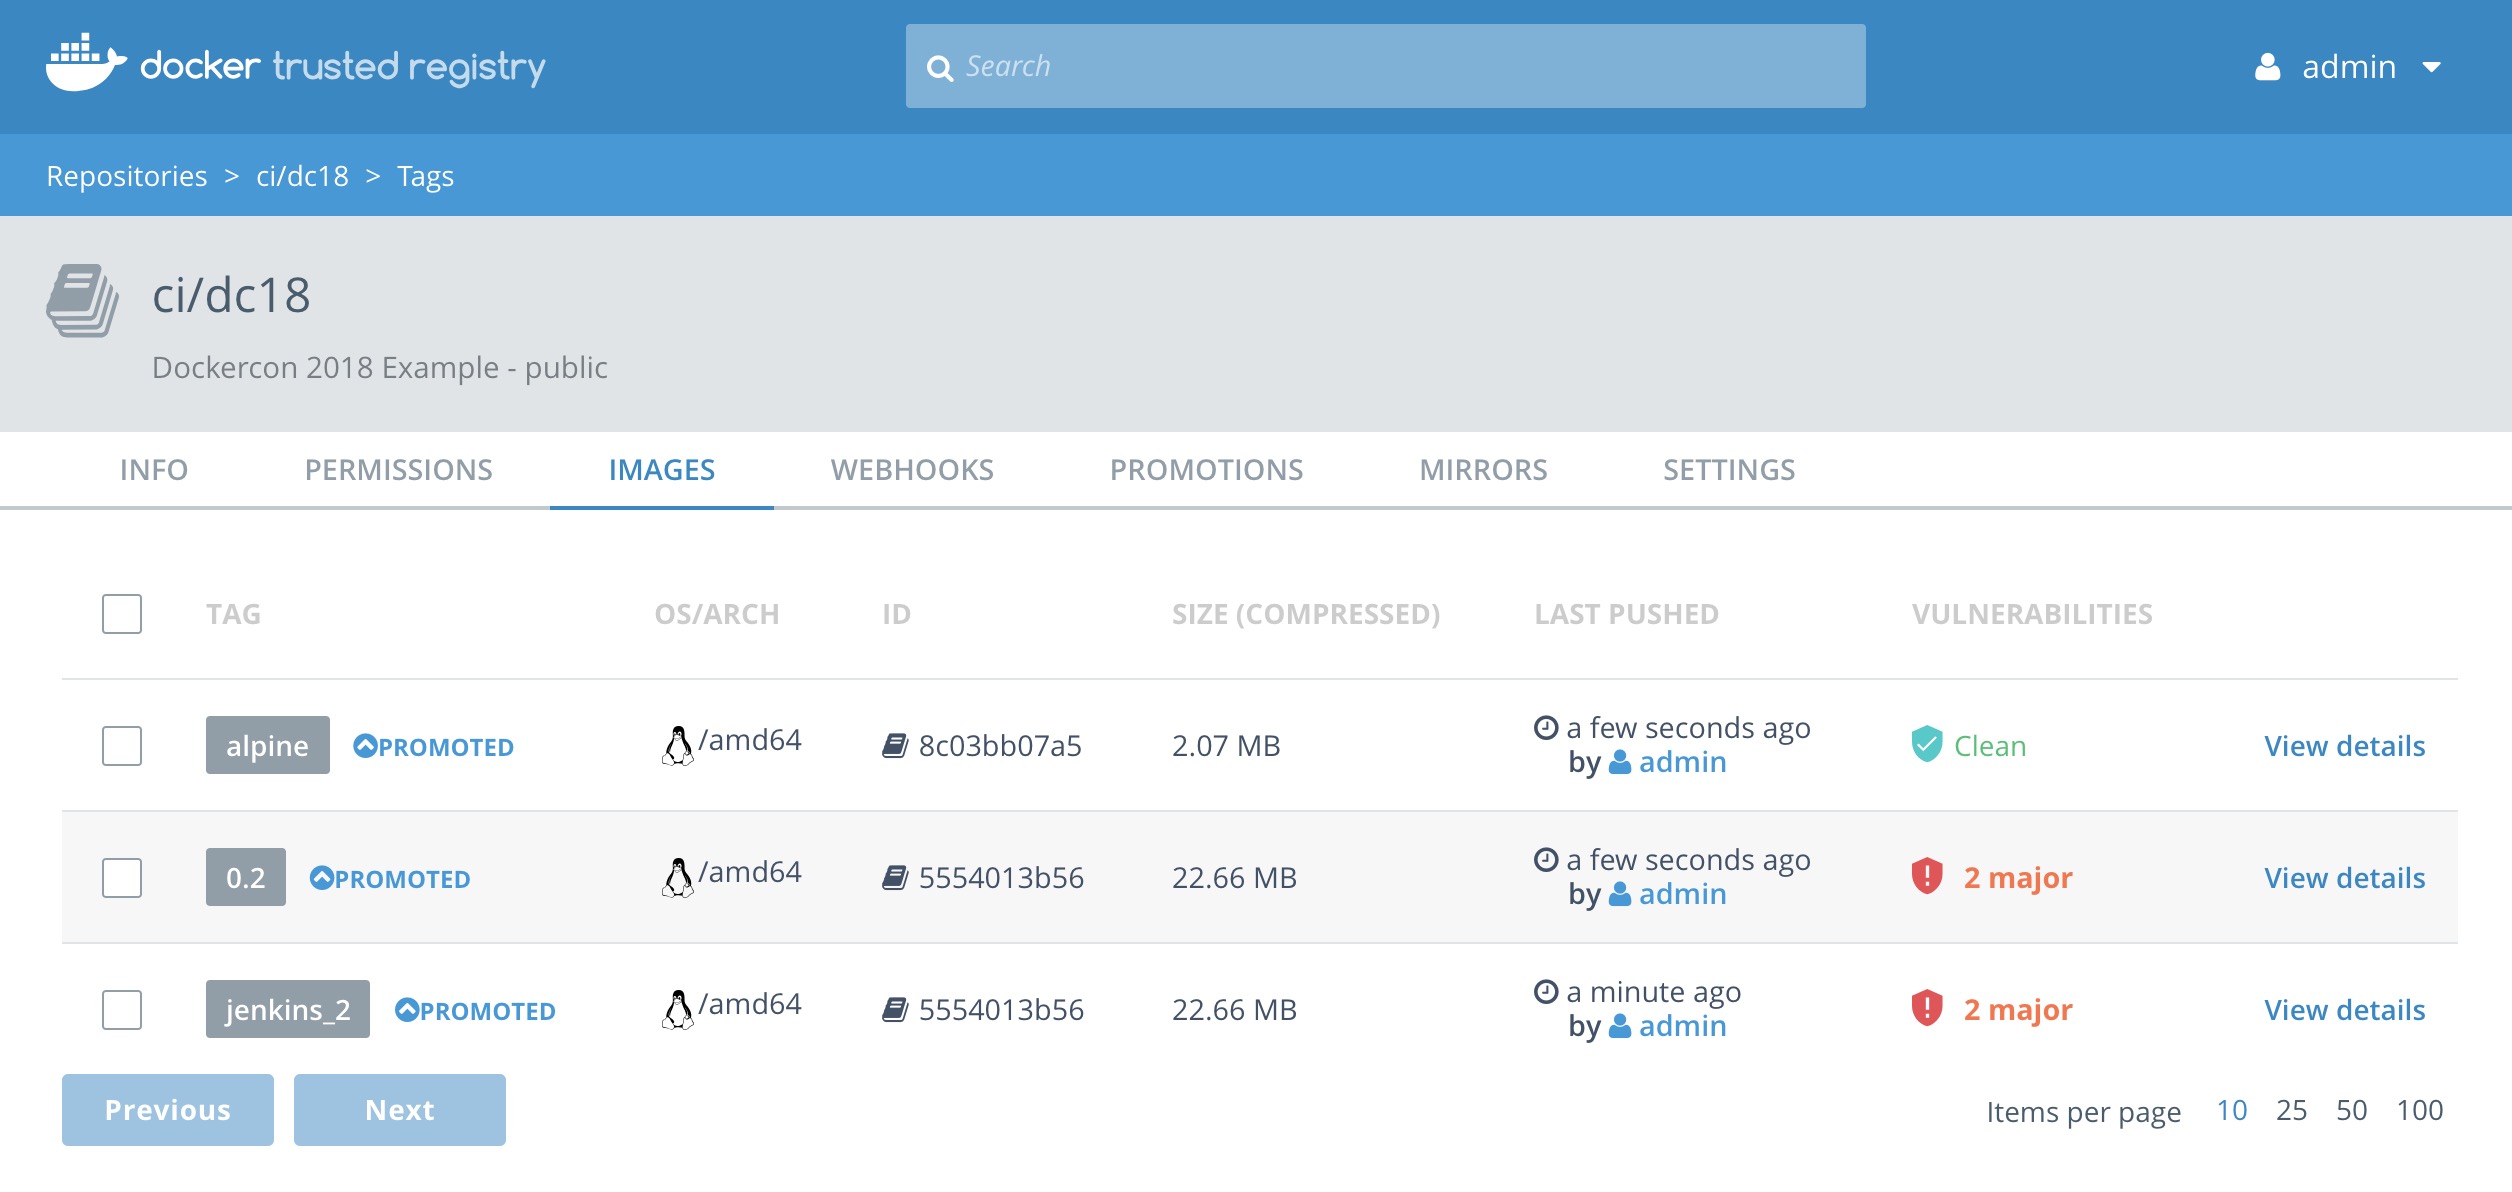Click the ci/dc18 repository stack icon
This screenshot has width=2512, height=1192.
(x=82, y=300)
